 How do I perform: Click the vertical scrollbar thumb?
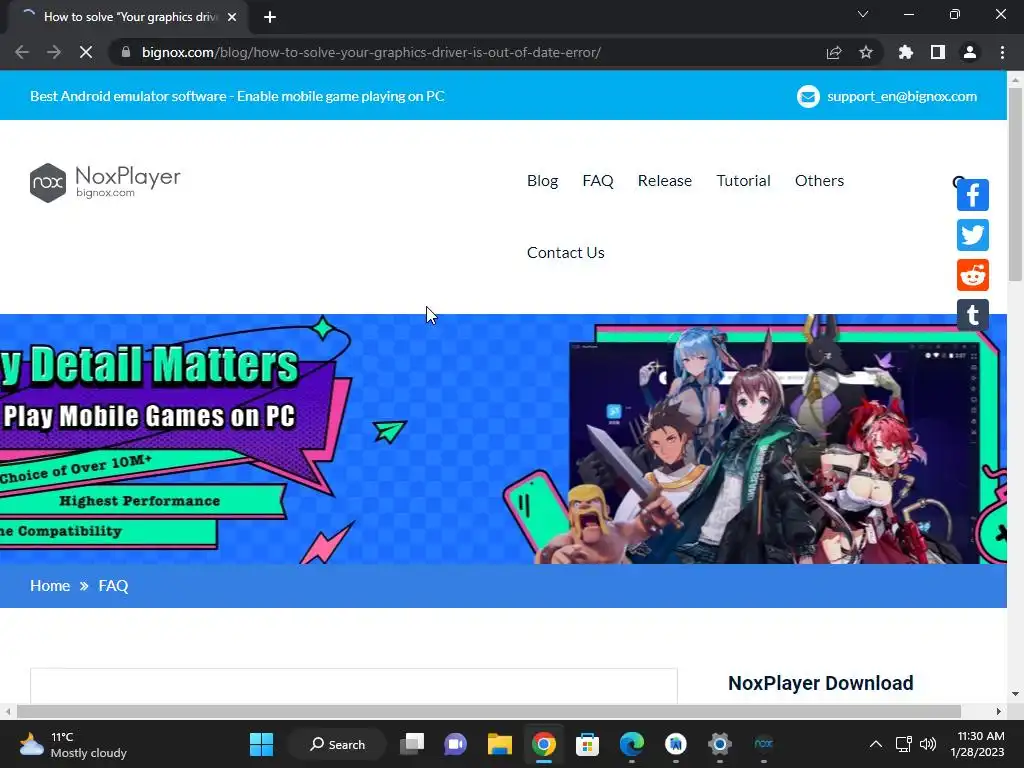click(x=1015, y=184)
